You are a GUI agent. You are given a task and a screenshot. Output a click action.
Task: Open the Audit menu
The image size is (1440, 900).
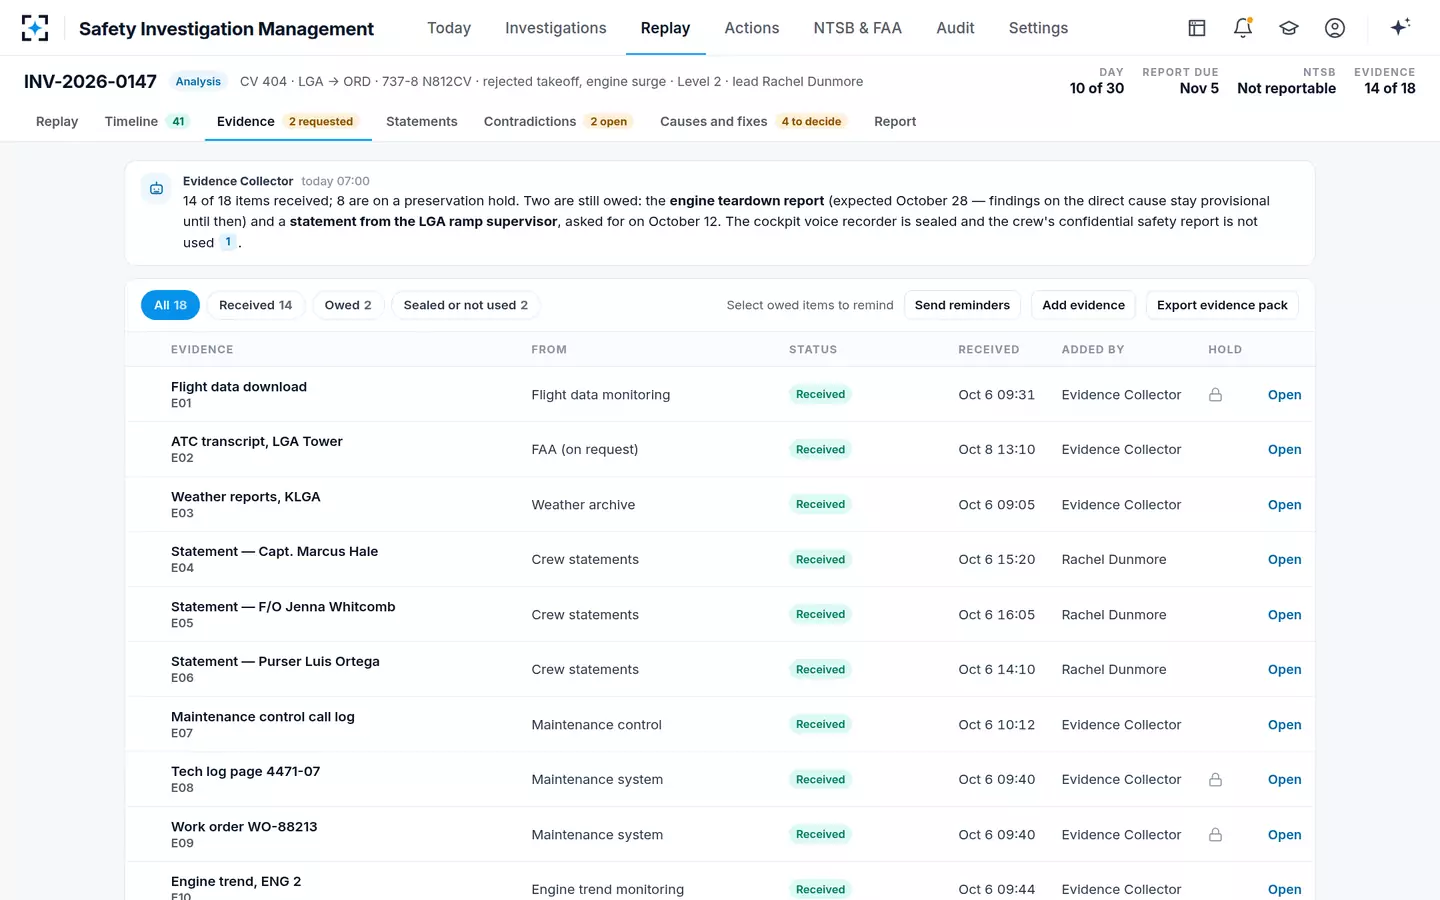[x=955, y=28]
